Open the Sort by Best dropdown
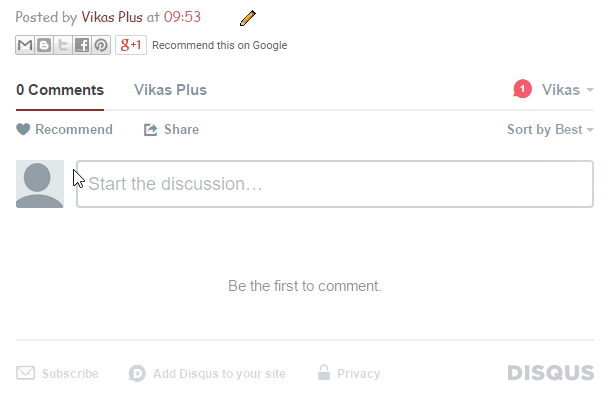Image resolution: width=612 pixels, height=406 pixels. [550, 129]
